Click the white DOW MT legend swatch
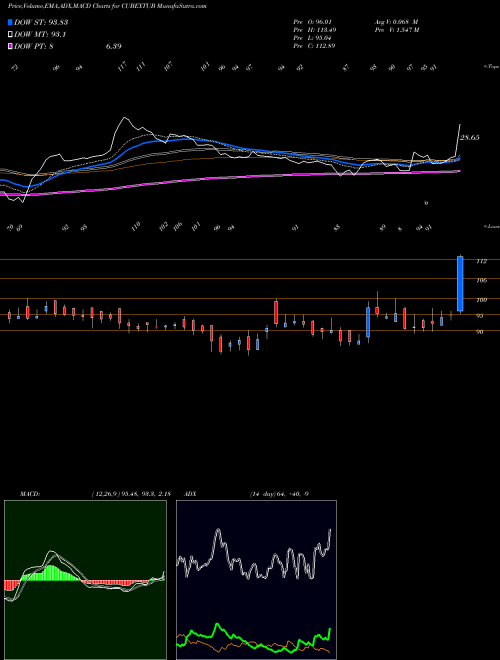The height and width of the screenshot is (660, 500). click(10, 35)
